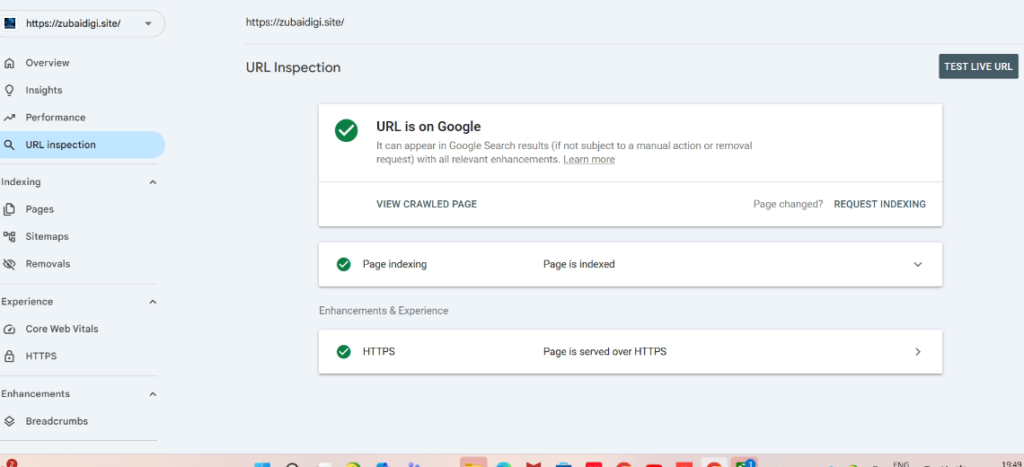Screen dimensions: 1024x467
Task: Click the Pages documents icon
Action: click(x=9, y=210)
